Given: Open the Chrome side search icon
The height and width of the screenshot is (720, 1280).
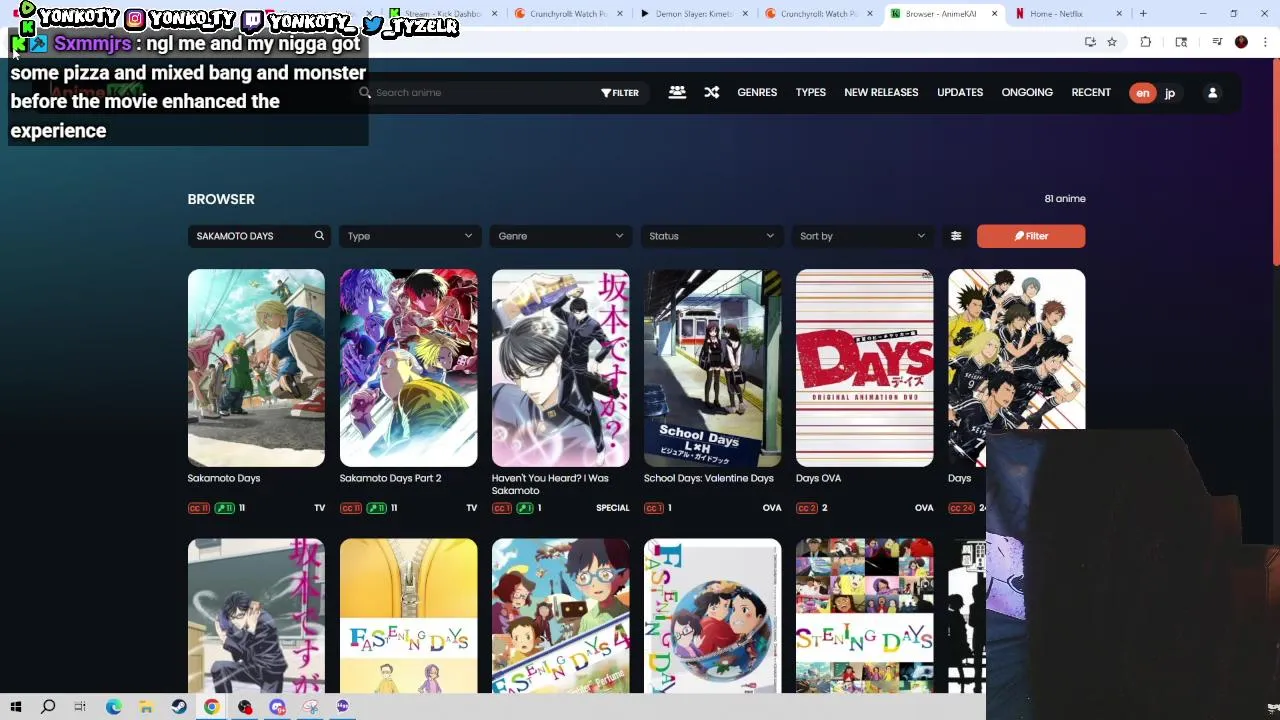Looking at the screenshot, I should [1181, 42].
